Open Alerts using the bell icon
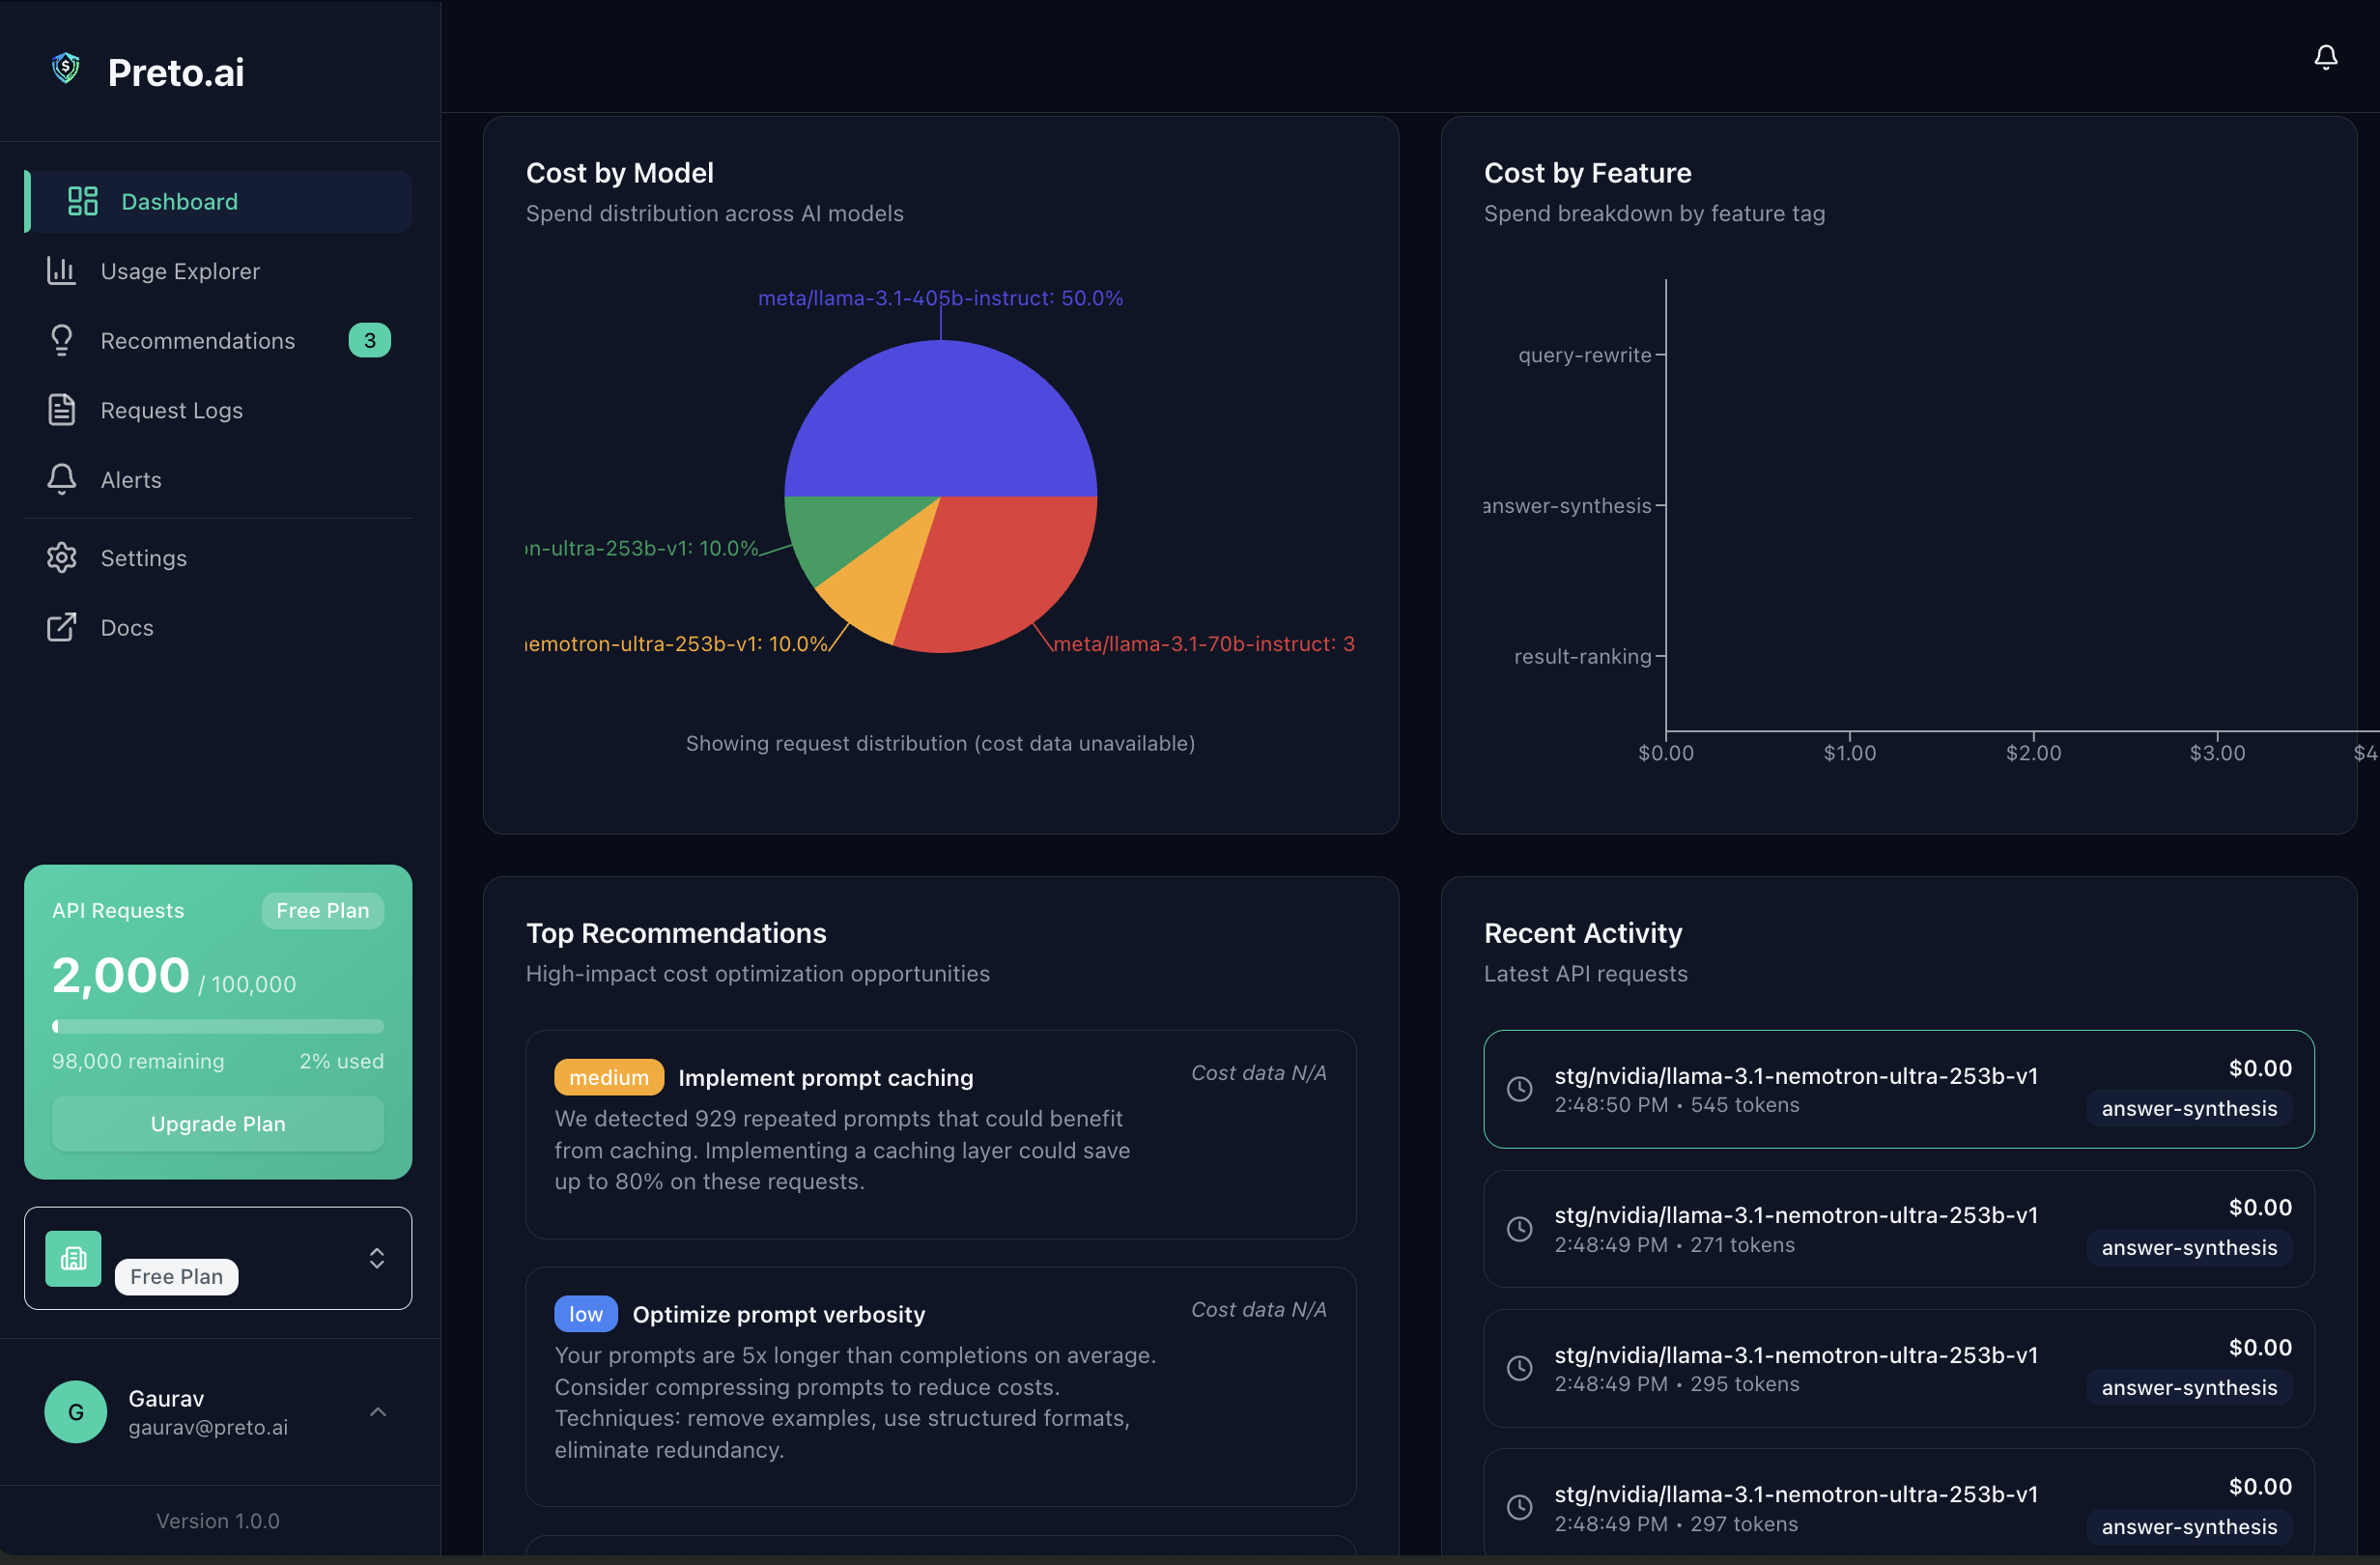The height and width of the screenshot is (1565, 2380). click(x=62, y=479)
